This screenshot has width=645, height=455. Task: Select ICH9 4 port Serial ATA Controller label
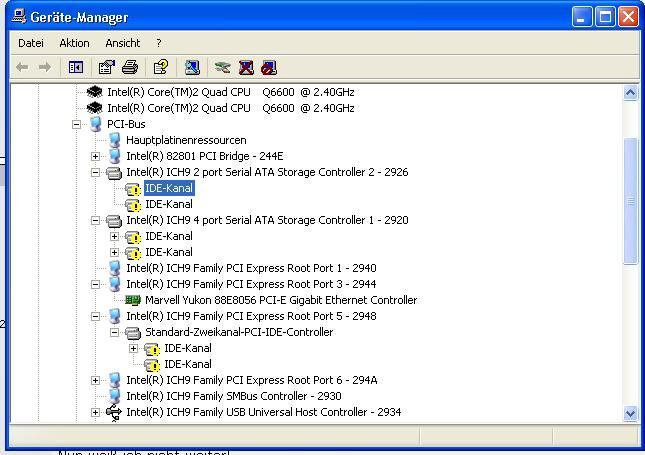click(267, 221)
